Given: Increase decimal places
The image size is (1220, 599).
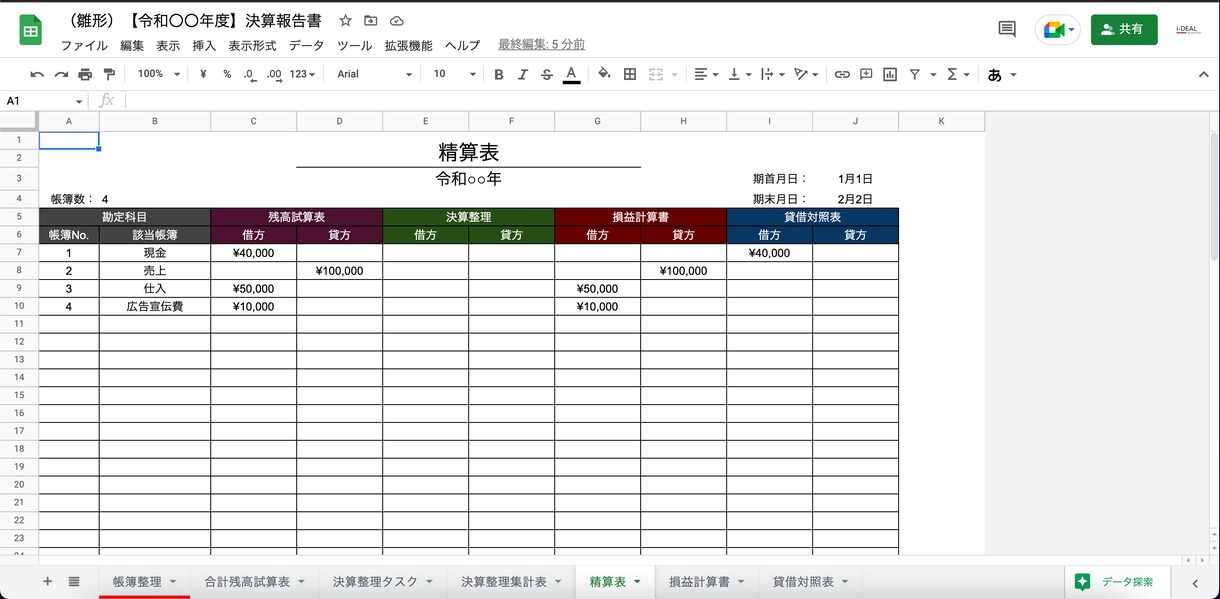Looking at the screenshot, I should point(273,74).
